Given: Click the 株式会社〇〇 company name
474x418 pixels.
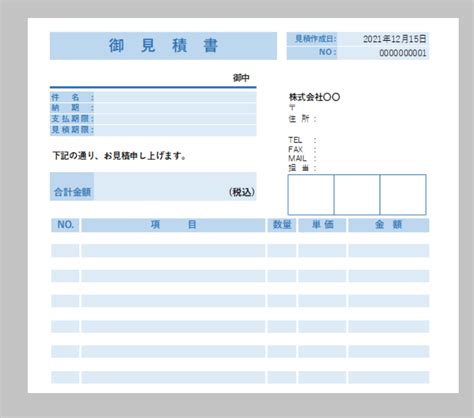Looking at the screenshot, I should 314,97.
